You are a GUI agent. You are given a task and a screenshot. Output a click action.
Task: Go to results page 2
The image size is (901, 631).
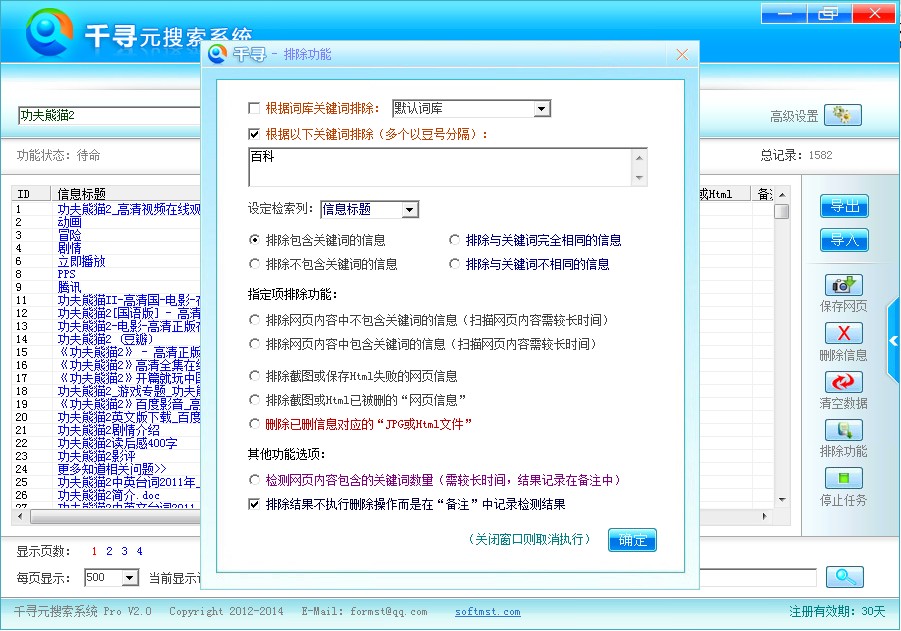click(x=109, y=551)
